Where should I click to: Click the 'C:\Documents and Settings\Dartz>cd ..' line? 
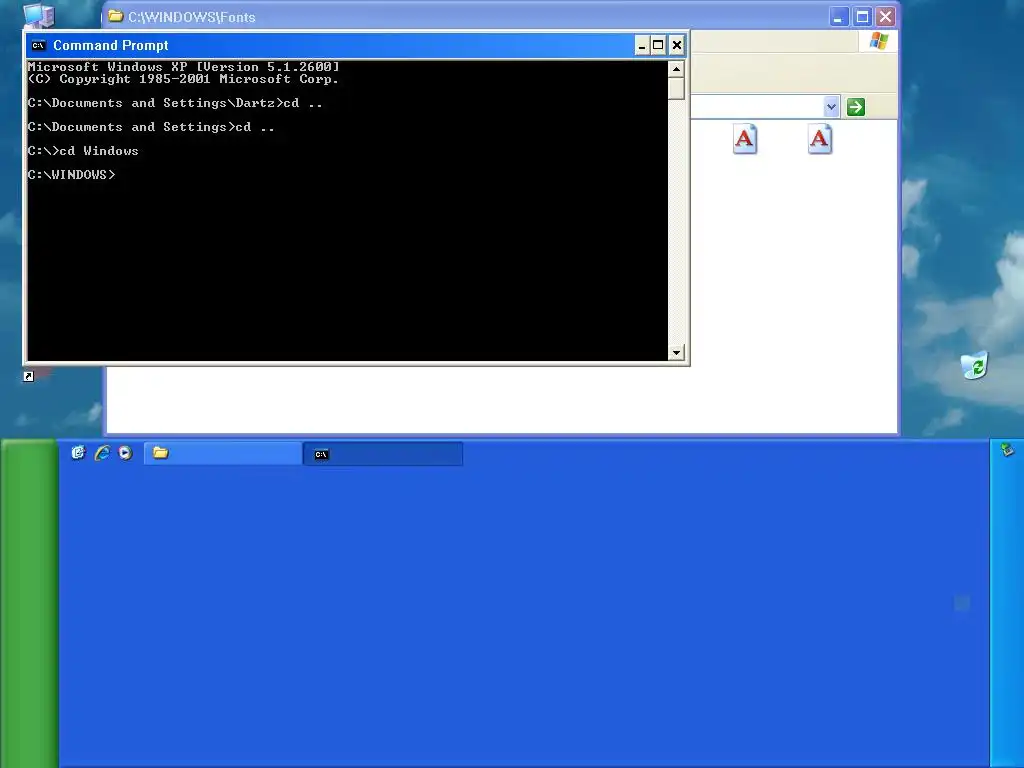(x=175, y=103)
